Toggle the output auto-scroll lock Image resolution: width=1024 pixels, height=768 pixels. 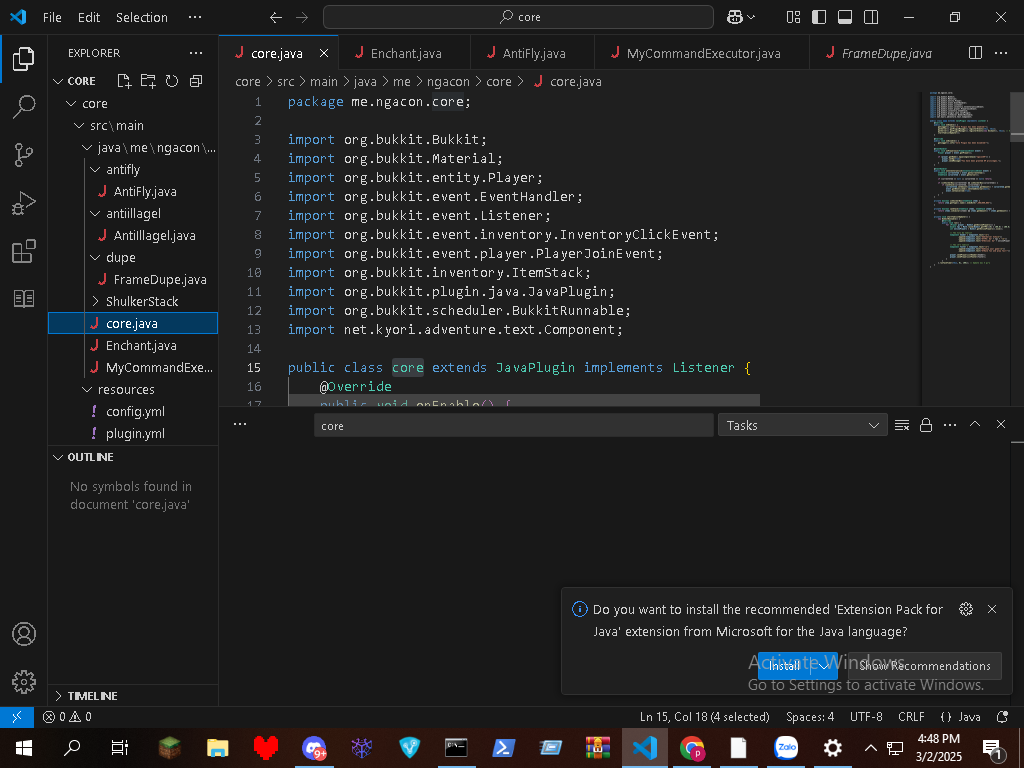tap(926, 425)
